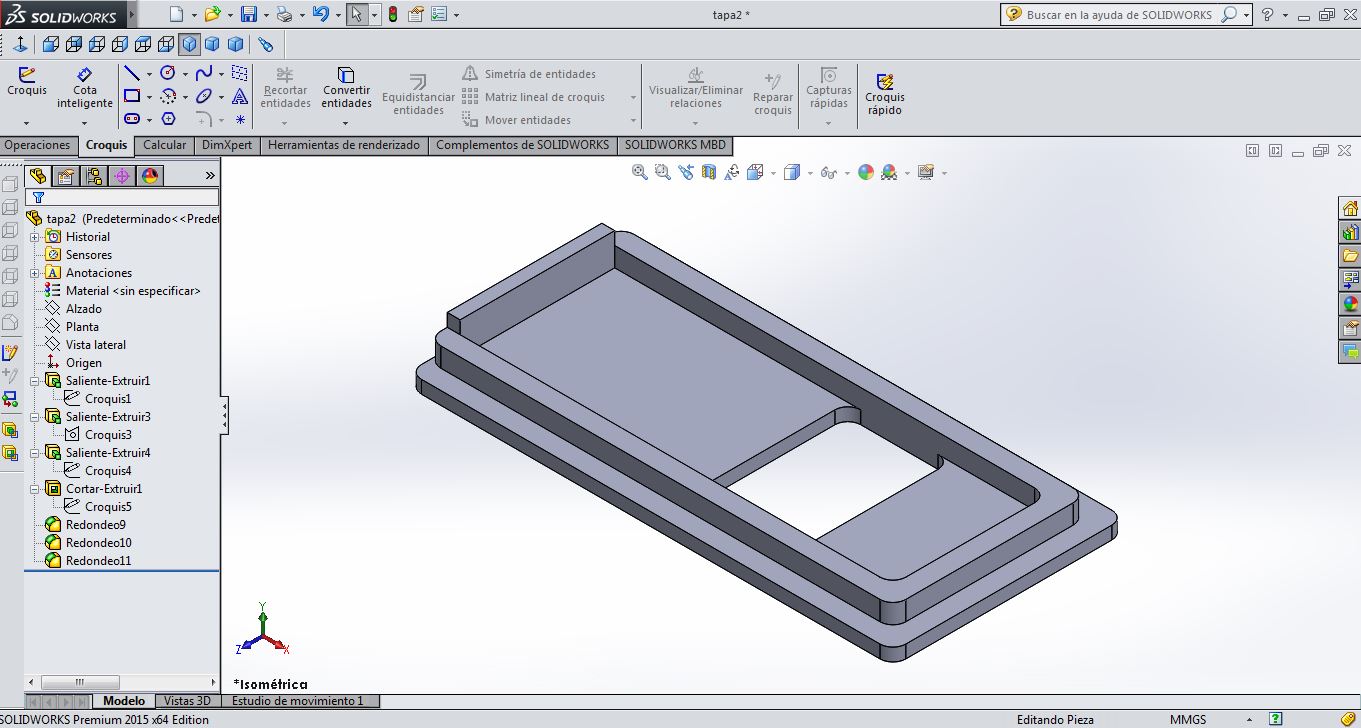Image resolution: width=1361 pixels, height=728 pixels.
Task: Click the feature tree filter field
Action: tap(121, 198)
